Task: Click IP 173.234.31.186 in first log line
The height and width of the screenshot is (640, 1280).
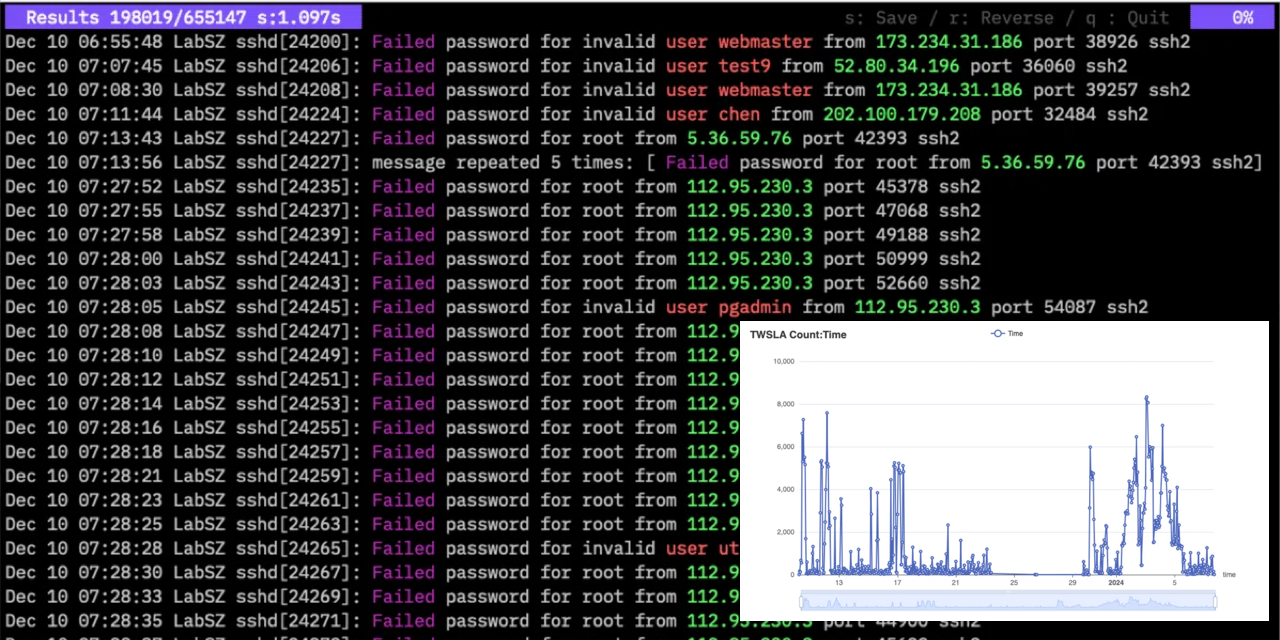Action: click(x=949, y=42)
